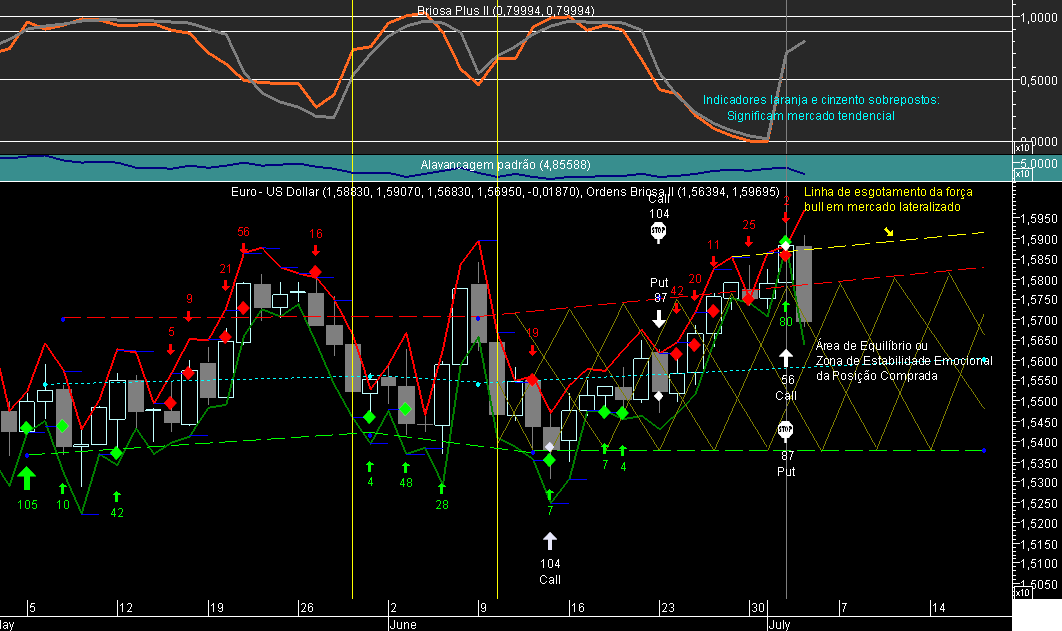Click small yellow arrow pointing at yellow trendline
Screen dimensions: 1062x631
click(x=889, y=232)
